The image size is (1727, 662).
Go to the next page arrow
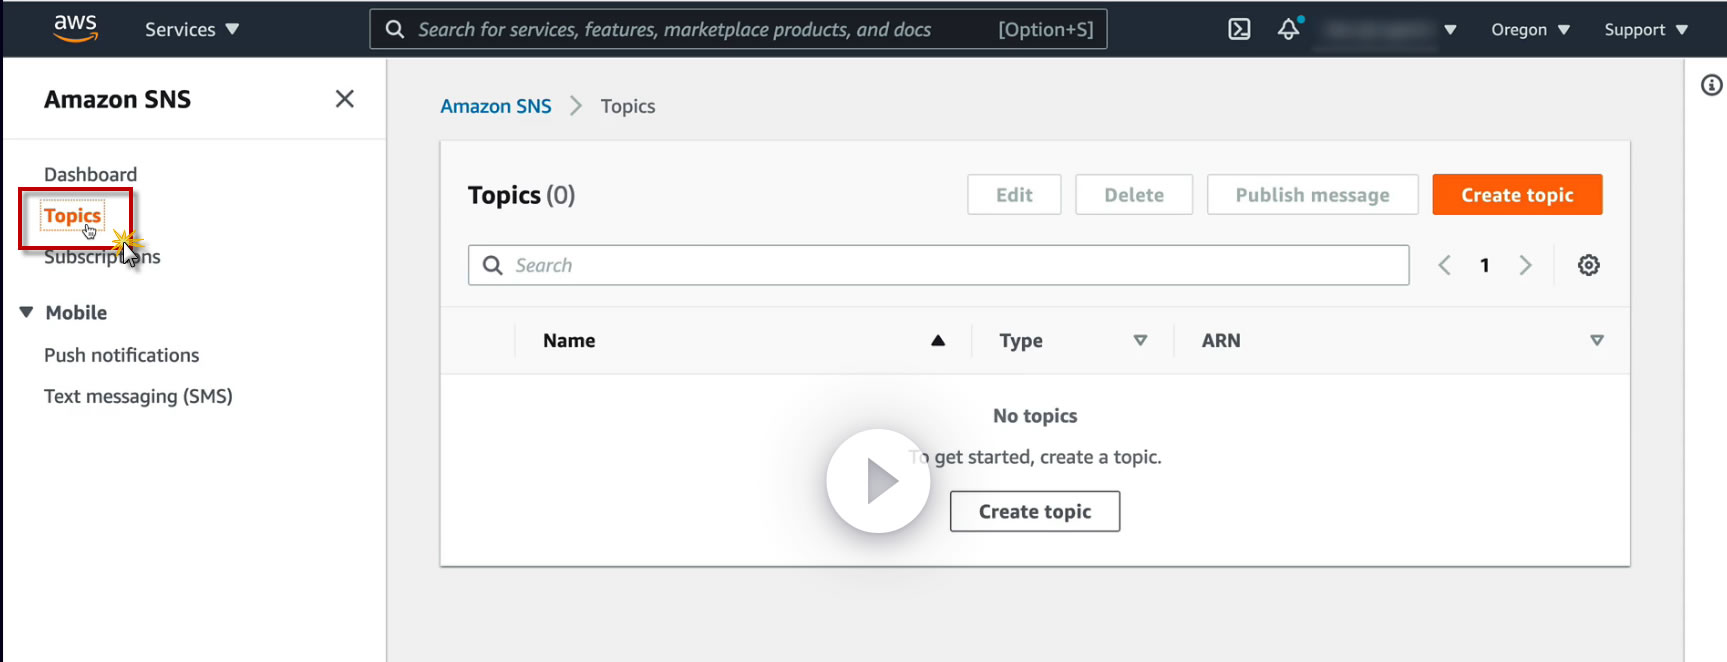coord(1525,265)
